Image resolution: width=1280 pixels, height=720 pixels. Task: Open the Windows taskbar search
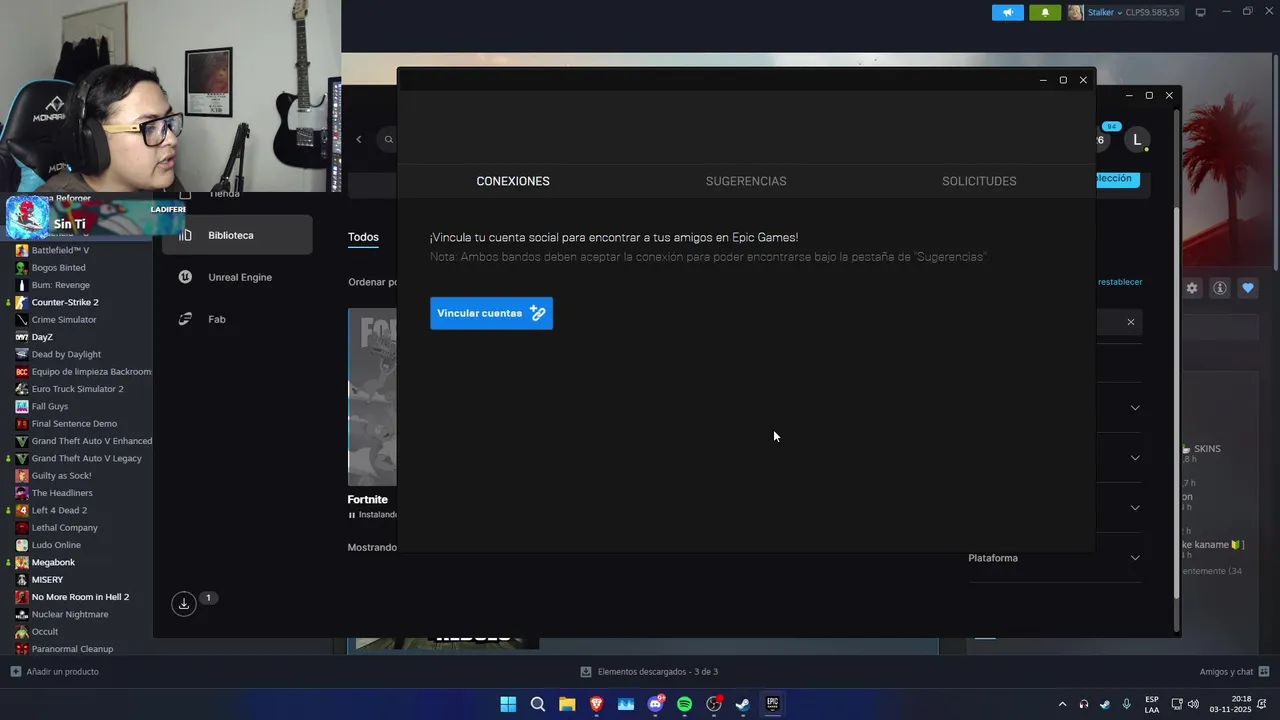click(538, 704)
